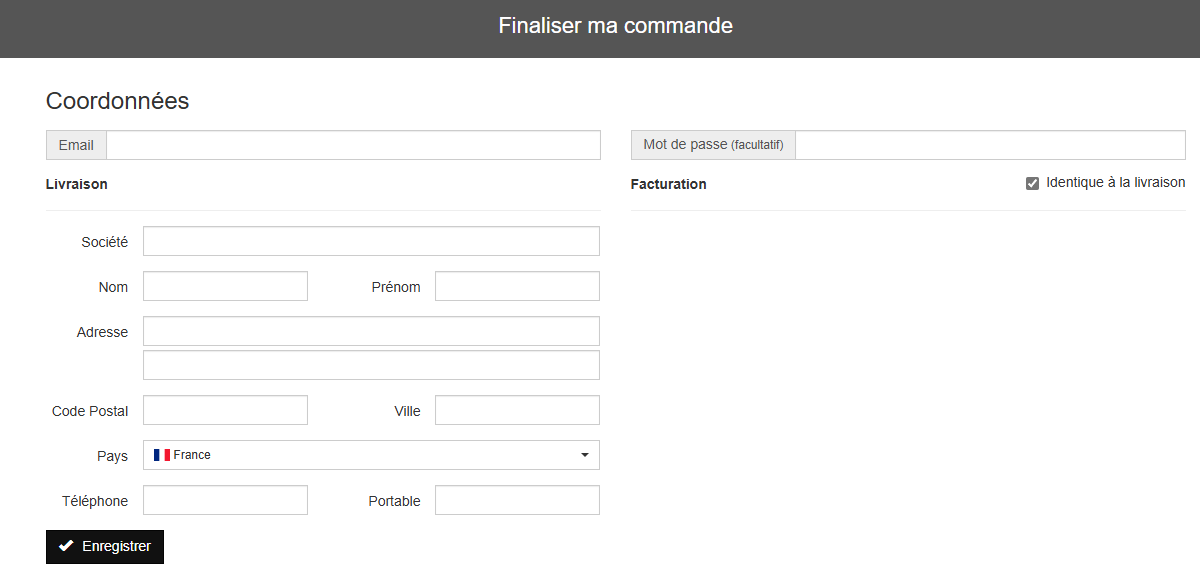The height and width of the screenshot is (588, 1200).
Task: Select the Portable input field
Action: (517, 500)
